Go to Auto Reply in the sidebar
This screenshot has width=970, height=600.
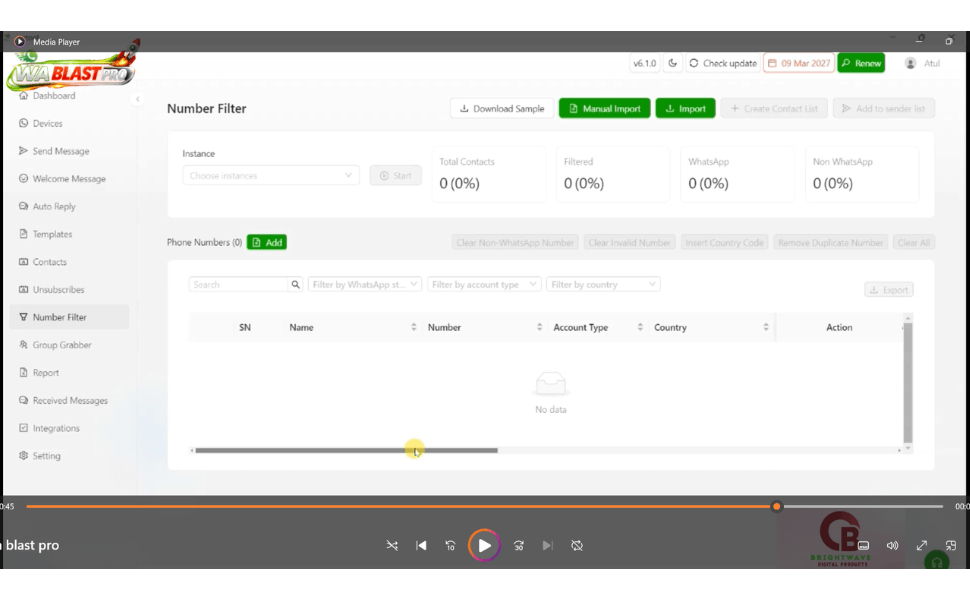click(54, 207)
